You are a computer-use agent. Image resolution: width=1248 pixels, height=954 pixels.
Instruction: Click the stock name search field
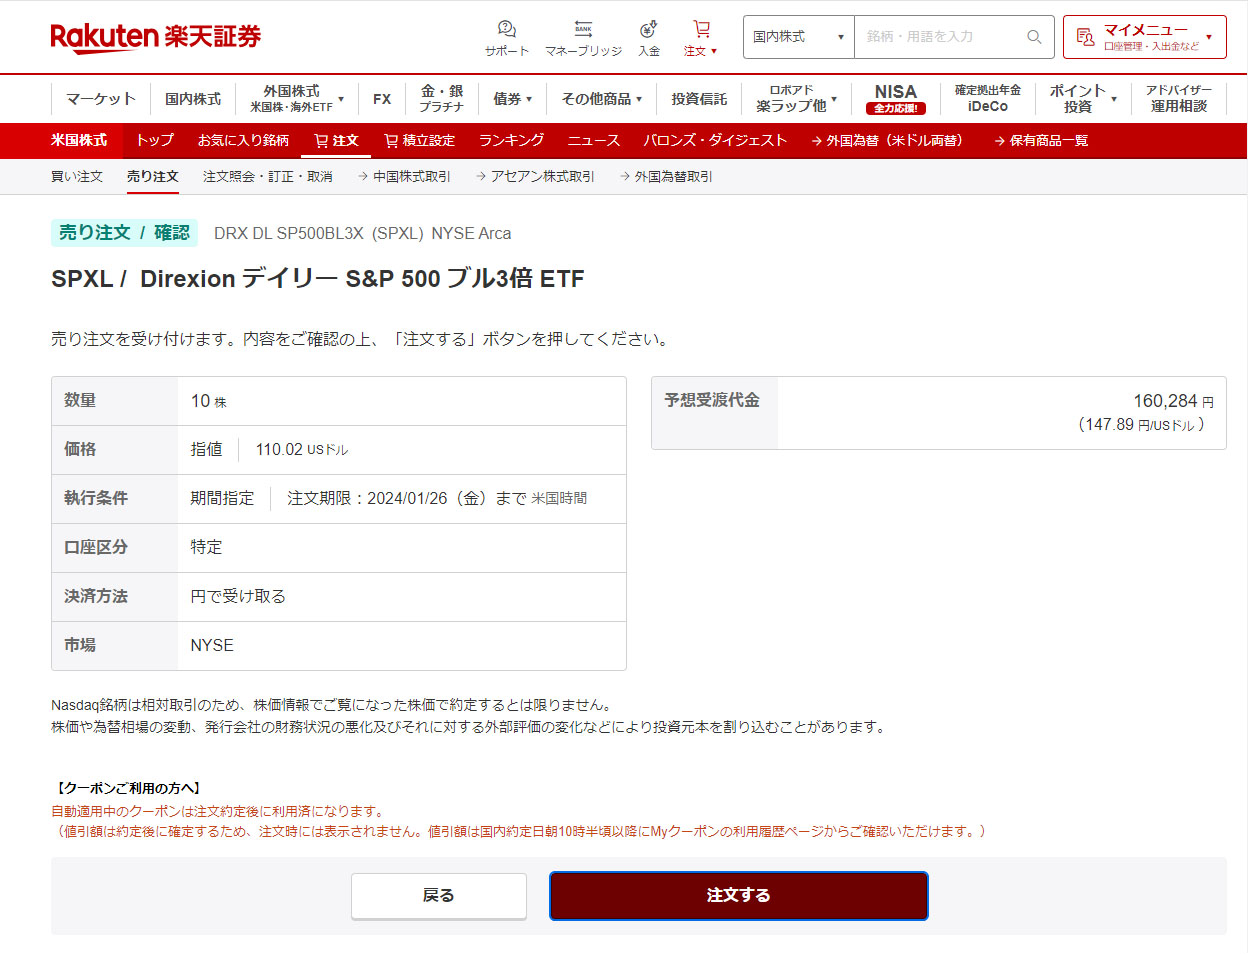coord(940,37)
